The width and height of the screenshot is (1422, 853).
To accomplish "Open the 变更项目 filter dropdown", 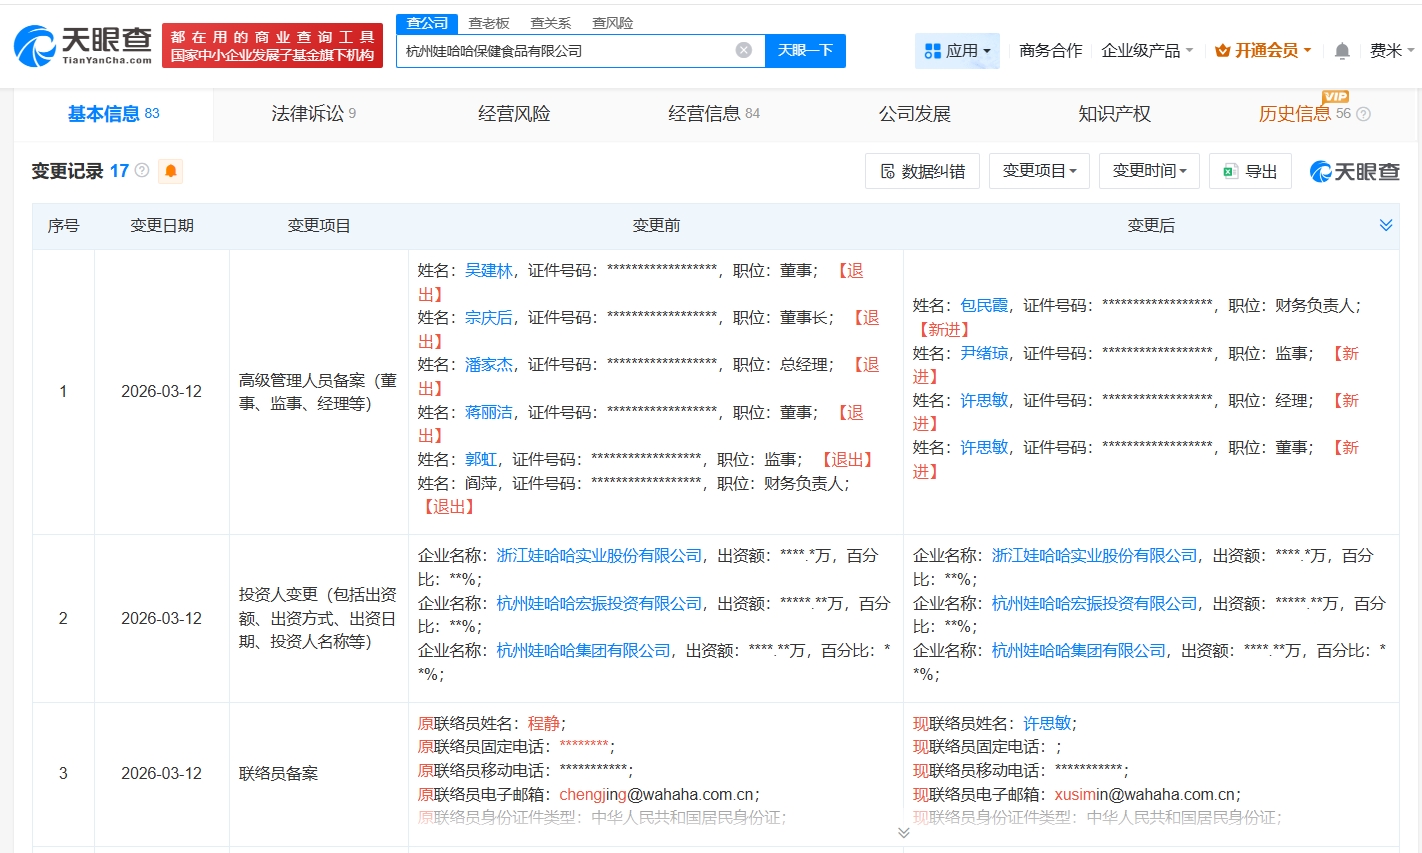I will (1039, 171).
